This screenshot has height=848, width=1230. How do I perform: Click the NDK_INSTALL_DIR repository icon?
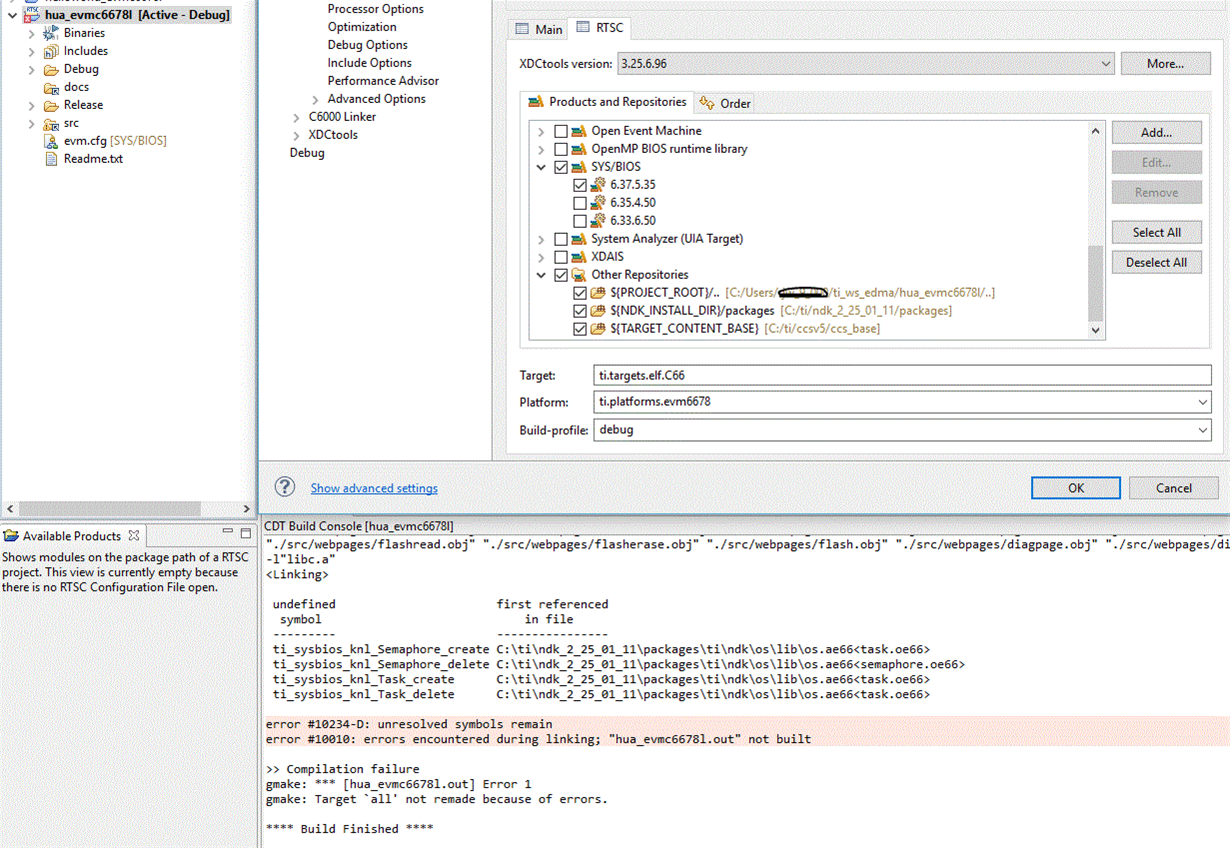tap(598, 311)
